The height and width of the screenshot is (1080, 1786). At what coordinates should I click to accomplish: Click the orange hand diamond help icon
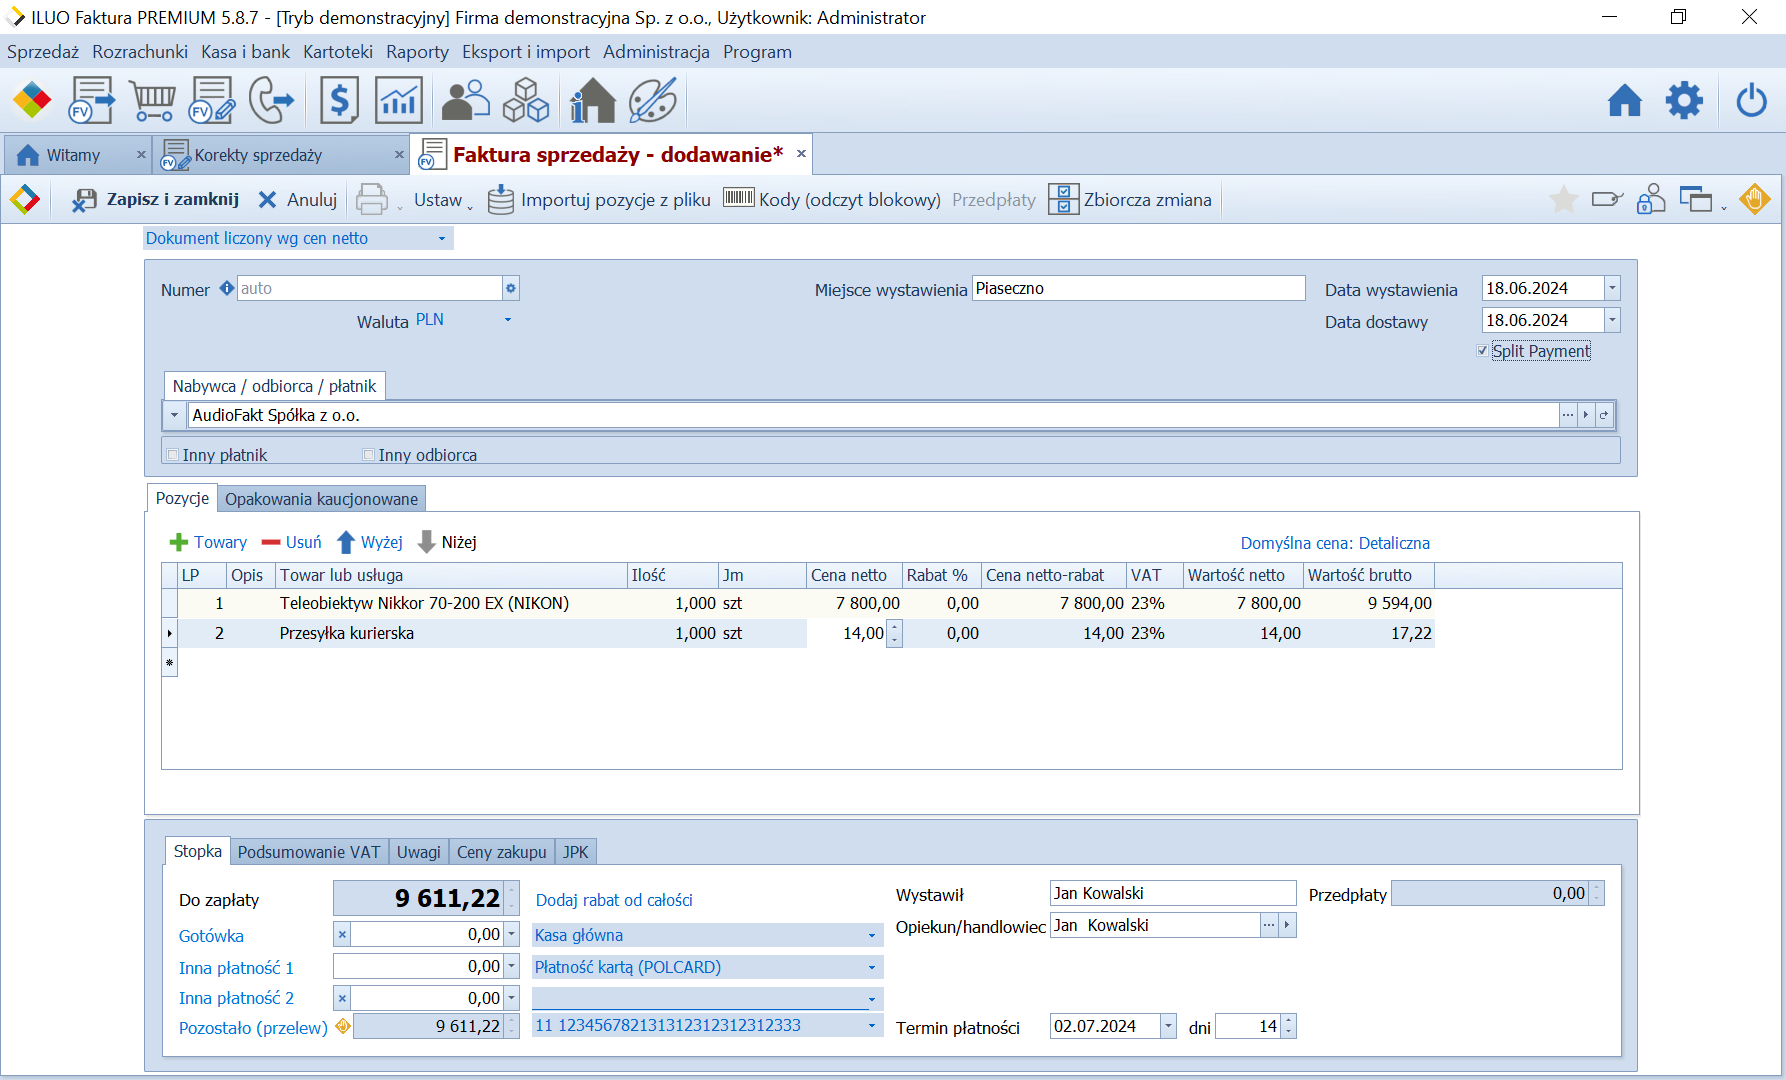tap(1754, 199)
